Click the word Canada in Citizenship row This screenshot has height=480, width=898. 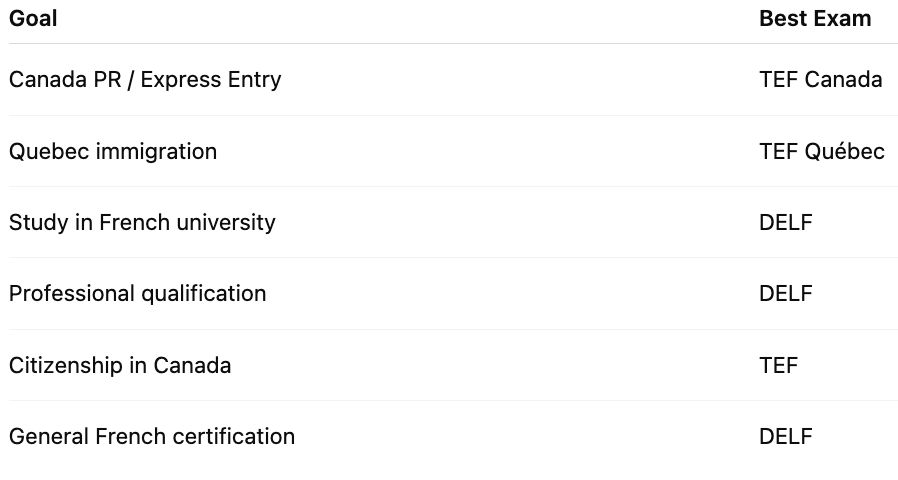192,365
